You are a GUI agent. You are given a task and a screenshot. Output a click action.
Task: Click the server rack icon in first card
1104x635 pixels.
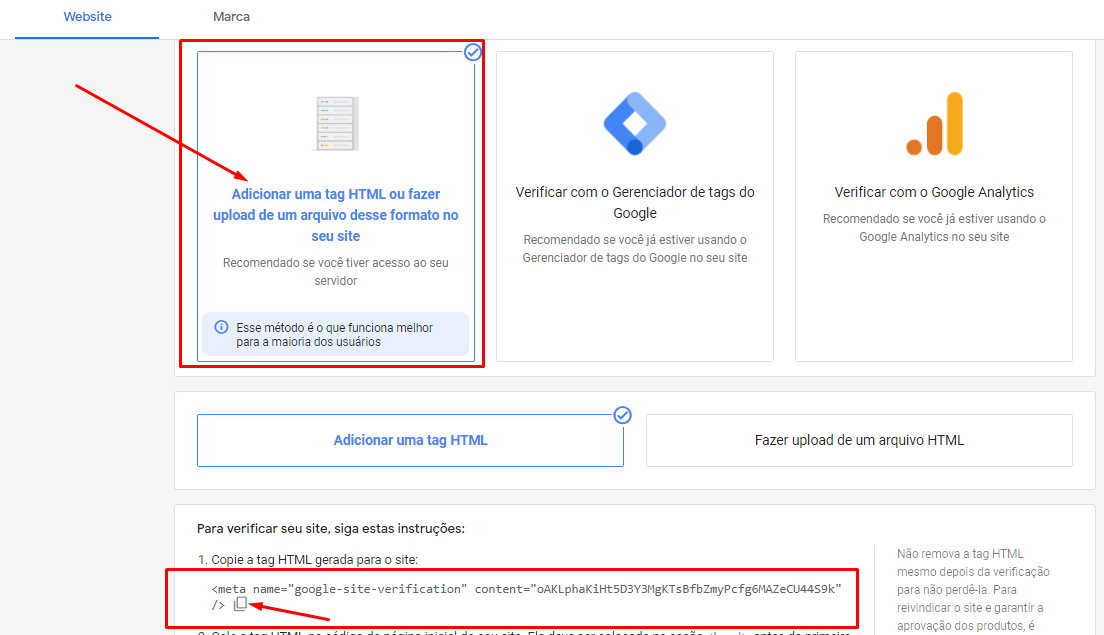click(x=335, y=124)
